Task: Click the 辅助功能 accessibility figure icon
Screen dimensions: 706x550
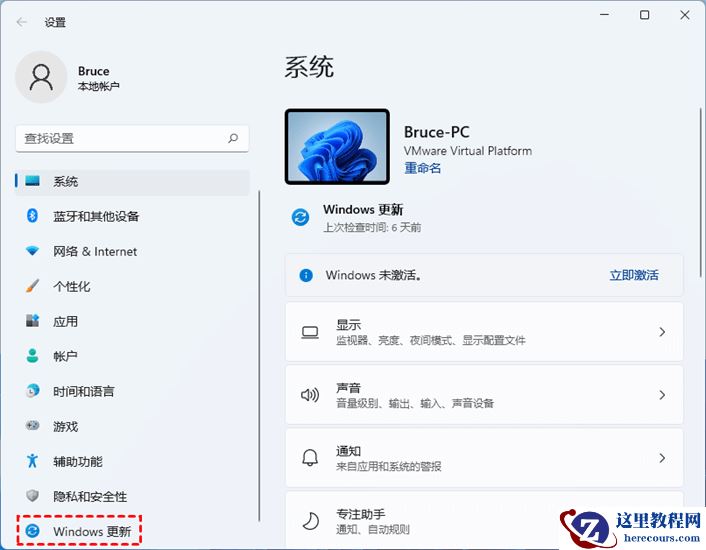Action: 32,460
